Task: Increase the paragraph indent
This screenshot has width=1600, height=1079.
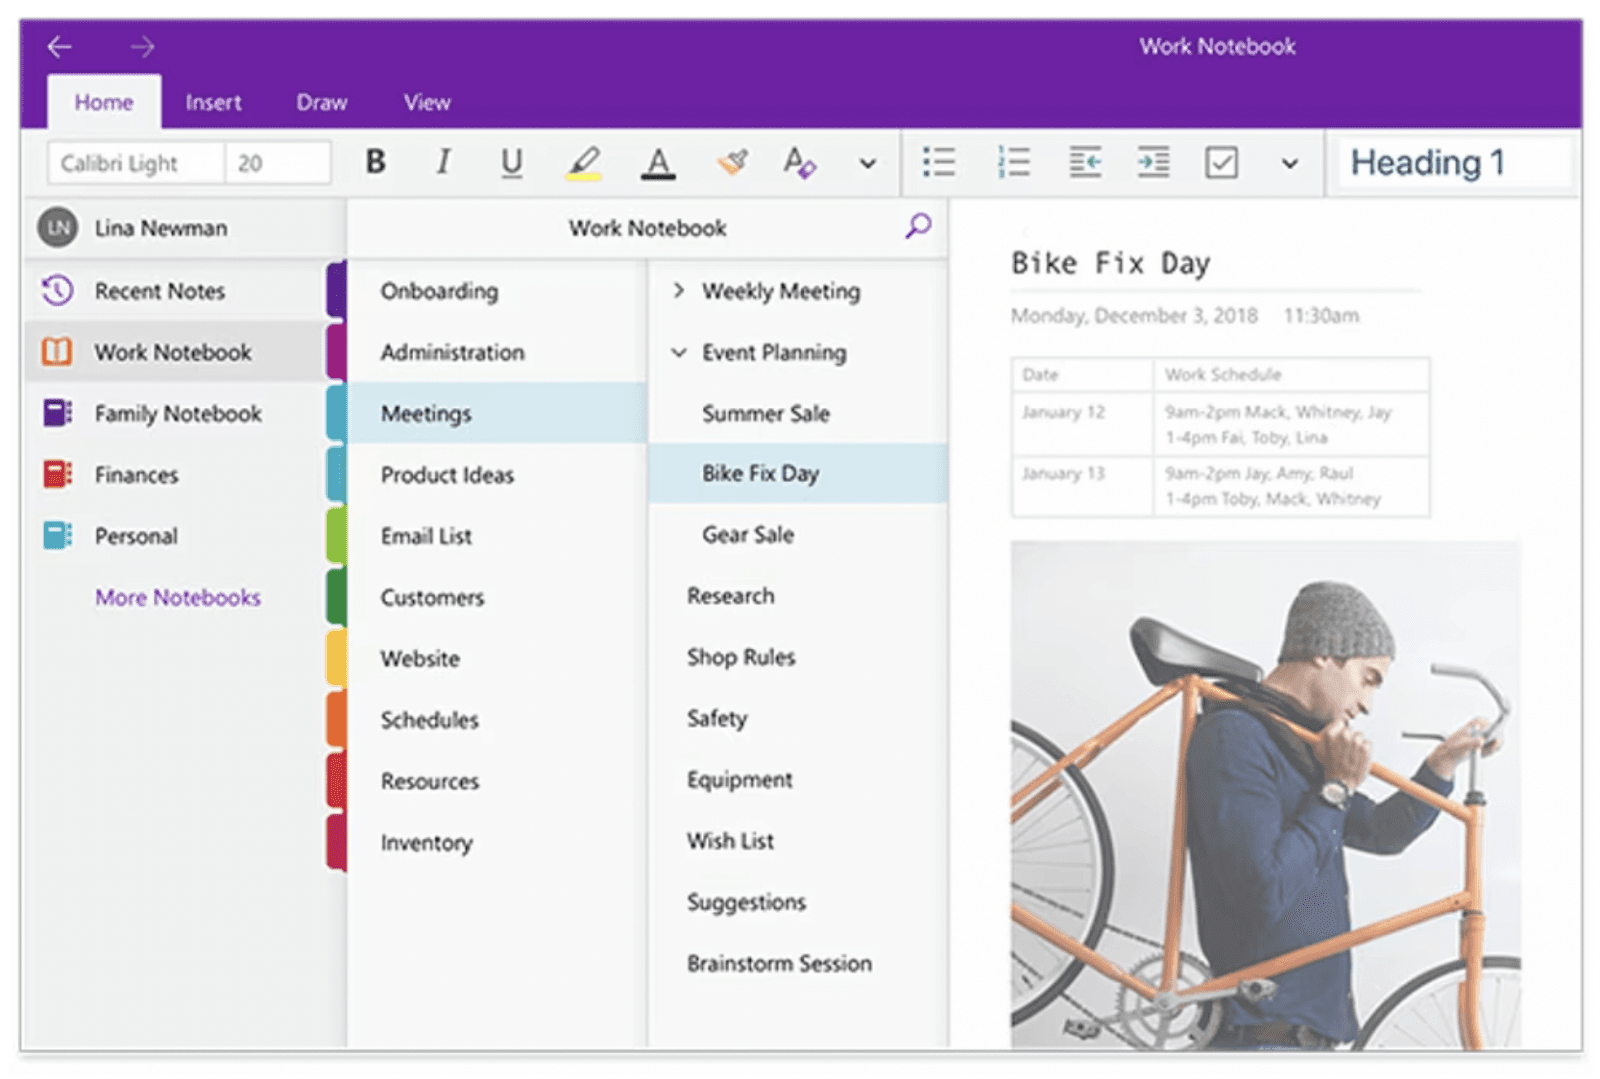Action: pyautogui.click(x=1153, y=162)
